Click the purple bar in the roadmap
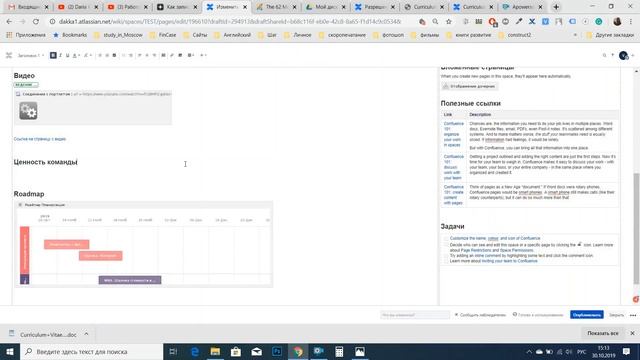The height and width of the screenshot is (360, 640). (x=130, y=280)
